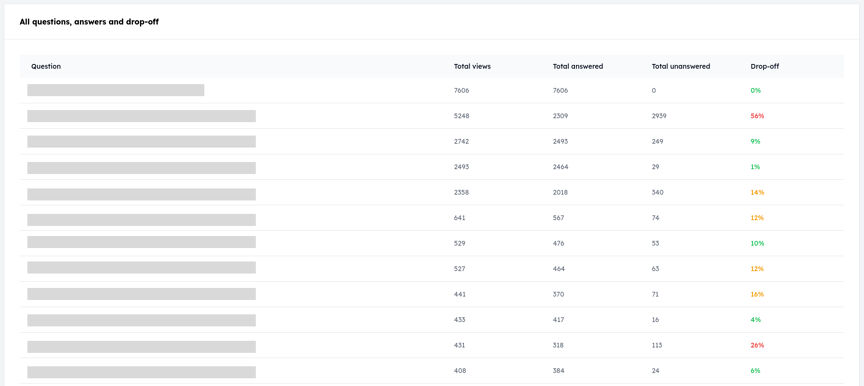Click the unanswered count 63
This screenshot has height=386, width=864.
(655, 269)
